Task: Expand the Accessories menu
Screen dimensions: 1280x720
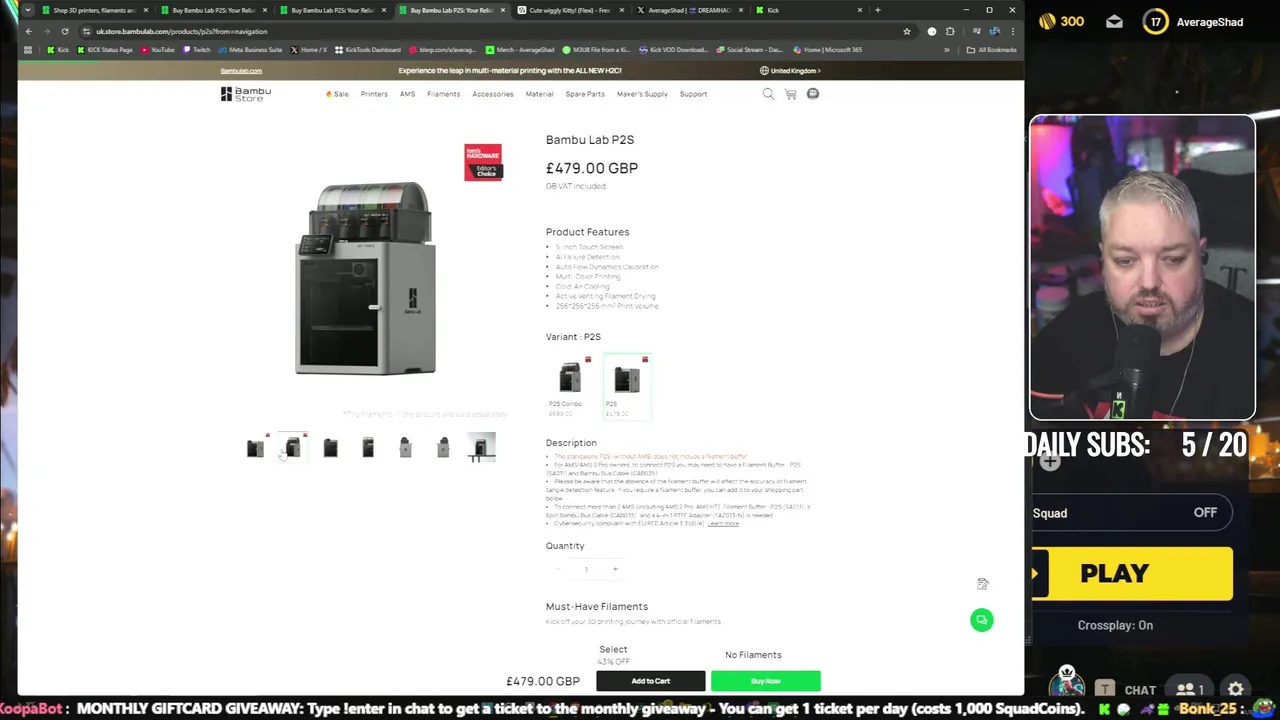Action: click(493, 94)
